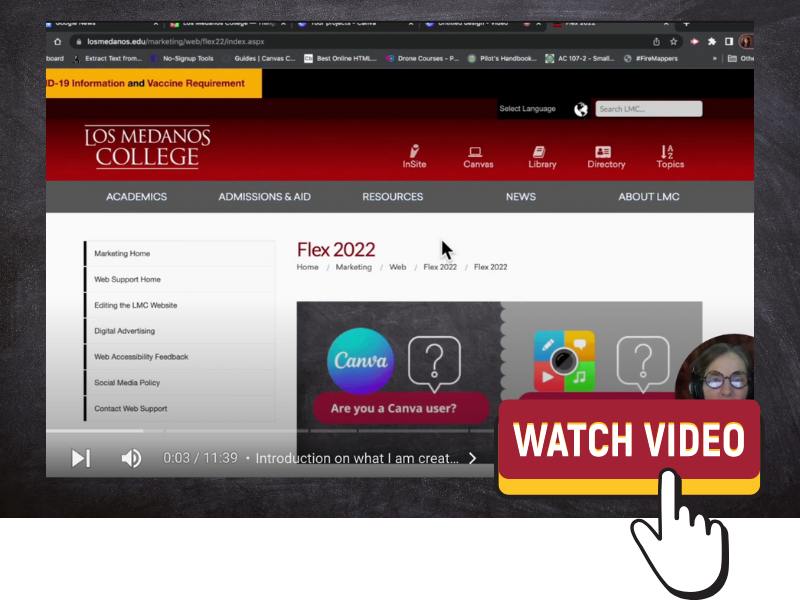Open Web Accessibility Feedback sidebar link
800x600 pixels.
pyautogui.click(x=180, y=357)
